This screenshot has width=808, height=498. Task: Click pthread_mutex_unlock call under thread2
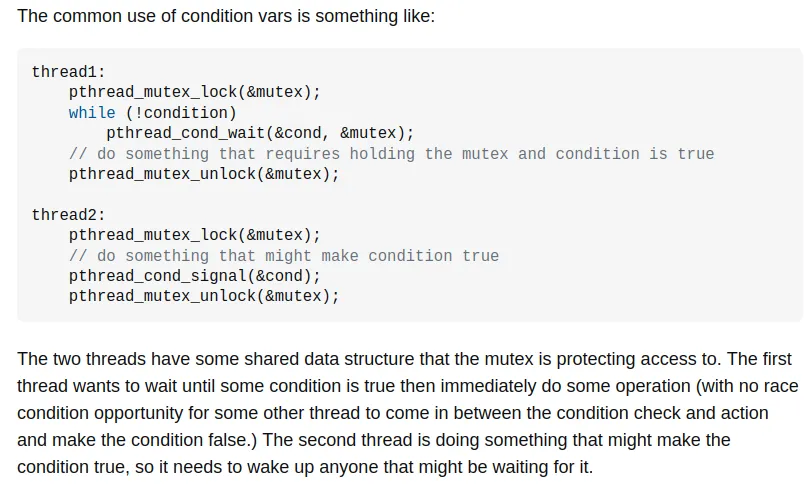point(204,296)
